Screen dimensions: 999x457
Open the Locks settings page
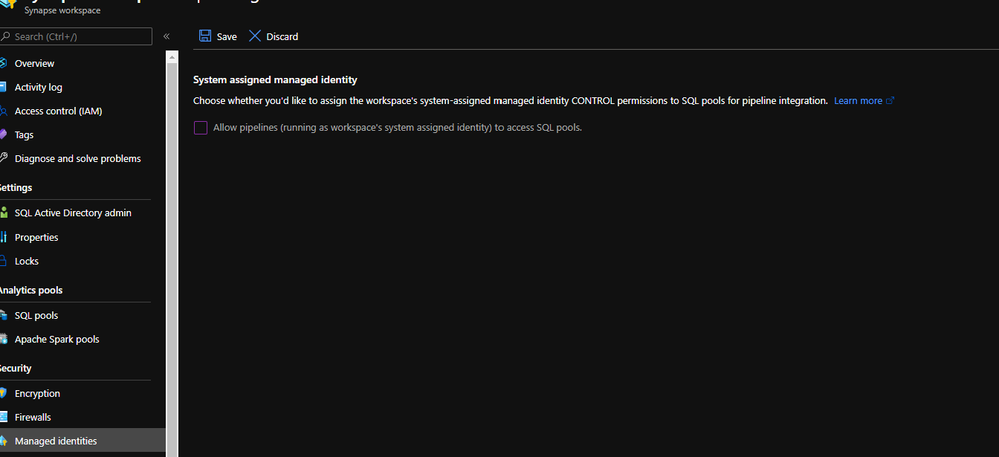[x=27, y=261]
